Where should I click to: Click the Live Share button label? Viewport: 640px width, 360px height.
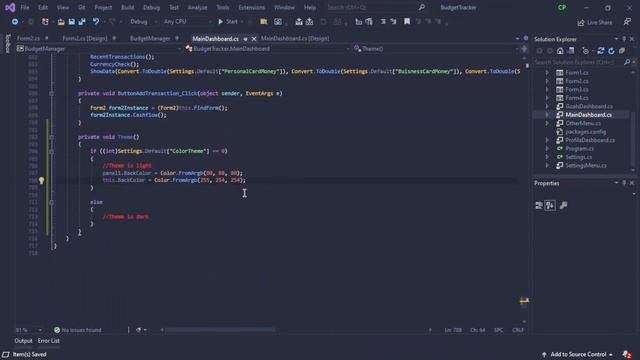(600, 23)
